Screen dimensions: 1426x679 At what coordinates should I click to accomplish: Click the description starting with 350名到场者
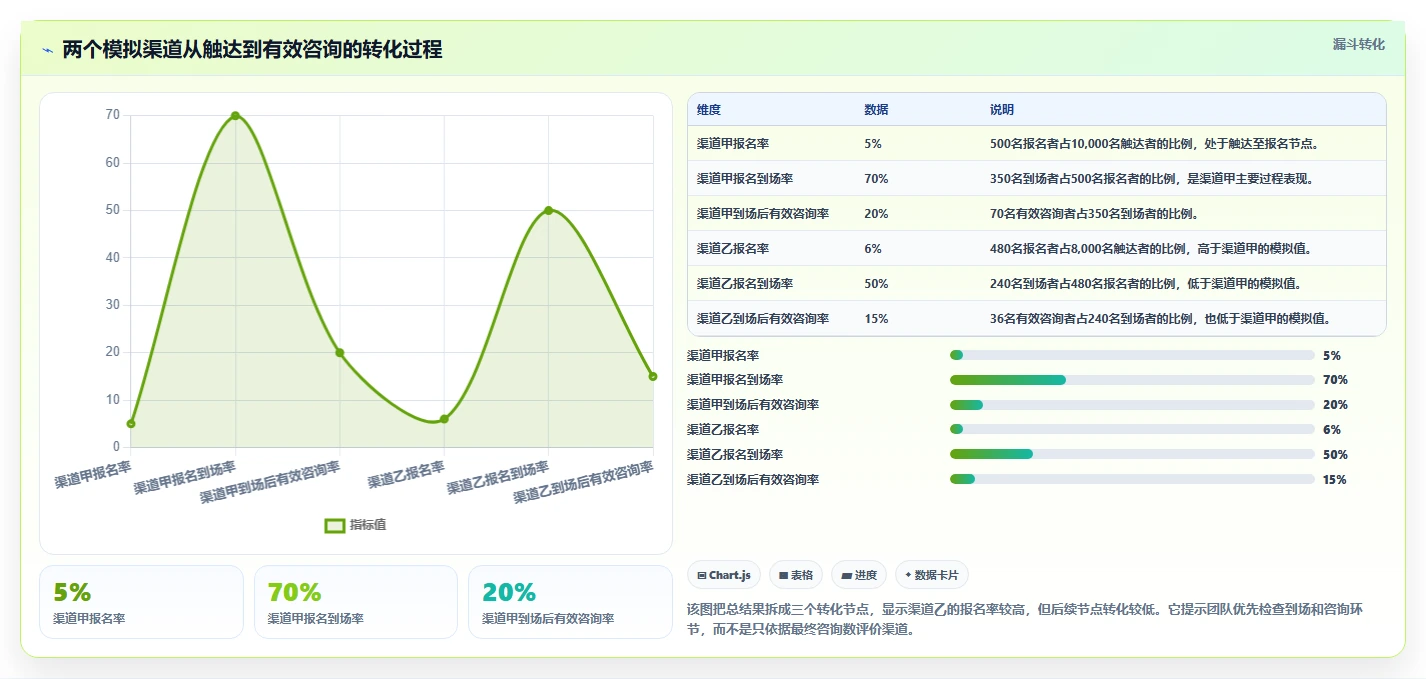[1152, 178]
